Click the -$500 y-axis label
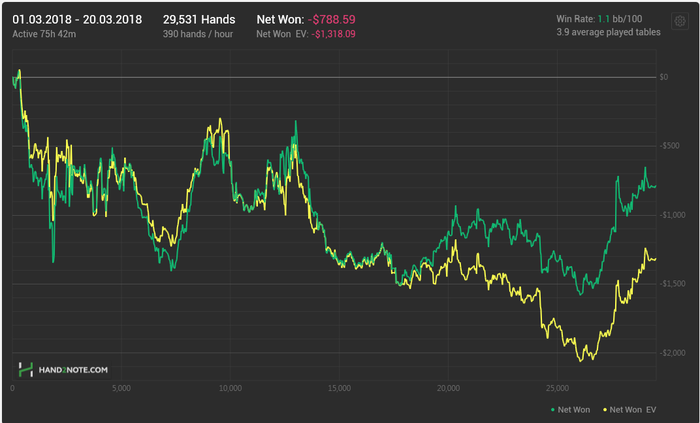 point(669,146)
